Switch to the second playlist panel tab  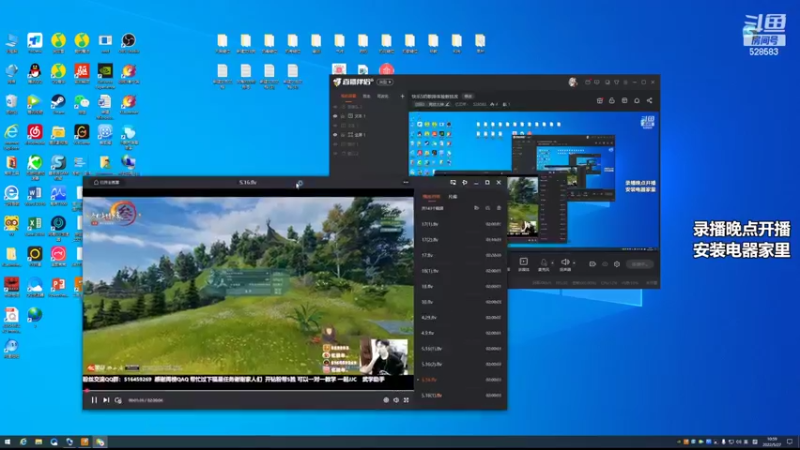coord(453,196)
